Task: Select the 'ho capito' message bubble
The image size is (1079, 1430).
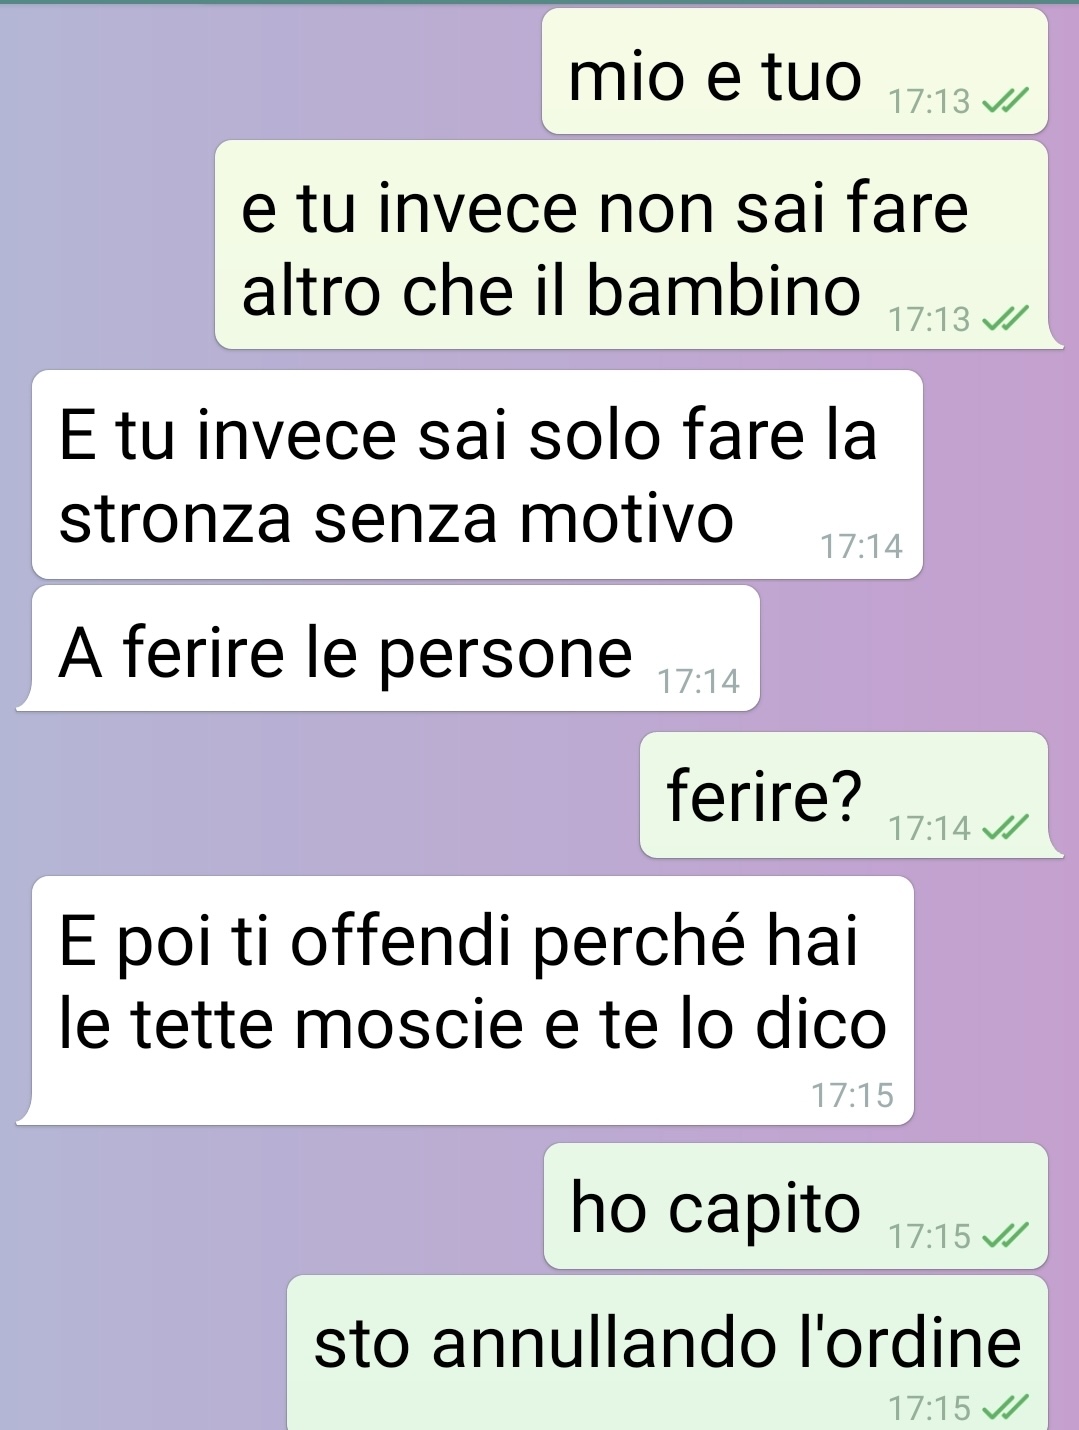Action: 796,1206
